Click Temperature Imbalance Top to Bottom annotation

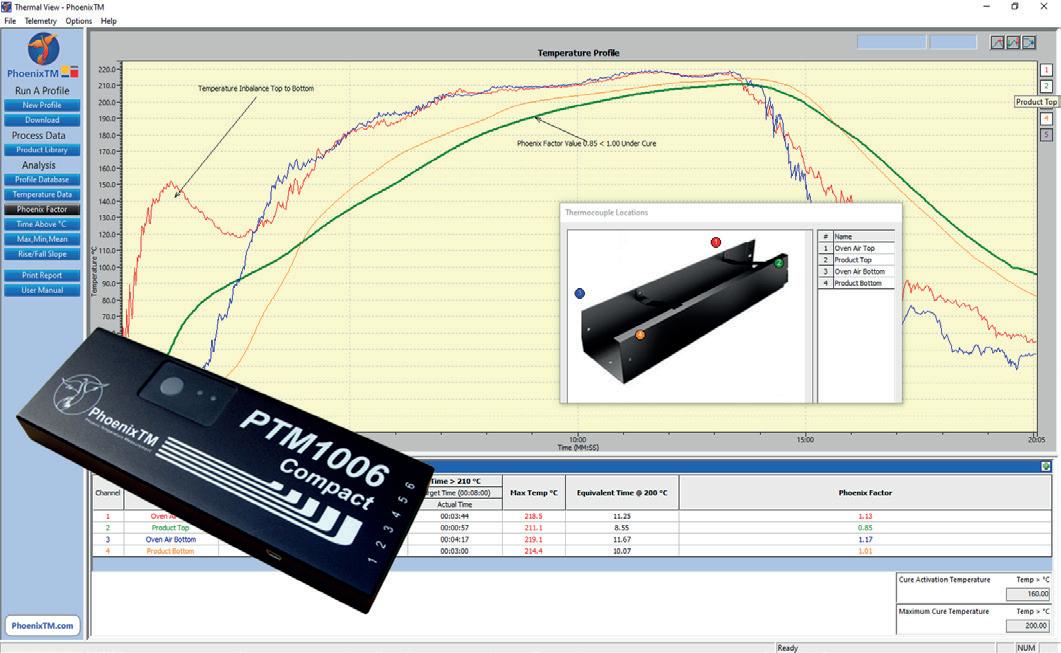(256, 89)
